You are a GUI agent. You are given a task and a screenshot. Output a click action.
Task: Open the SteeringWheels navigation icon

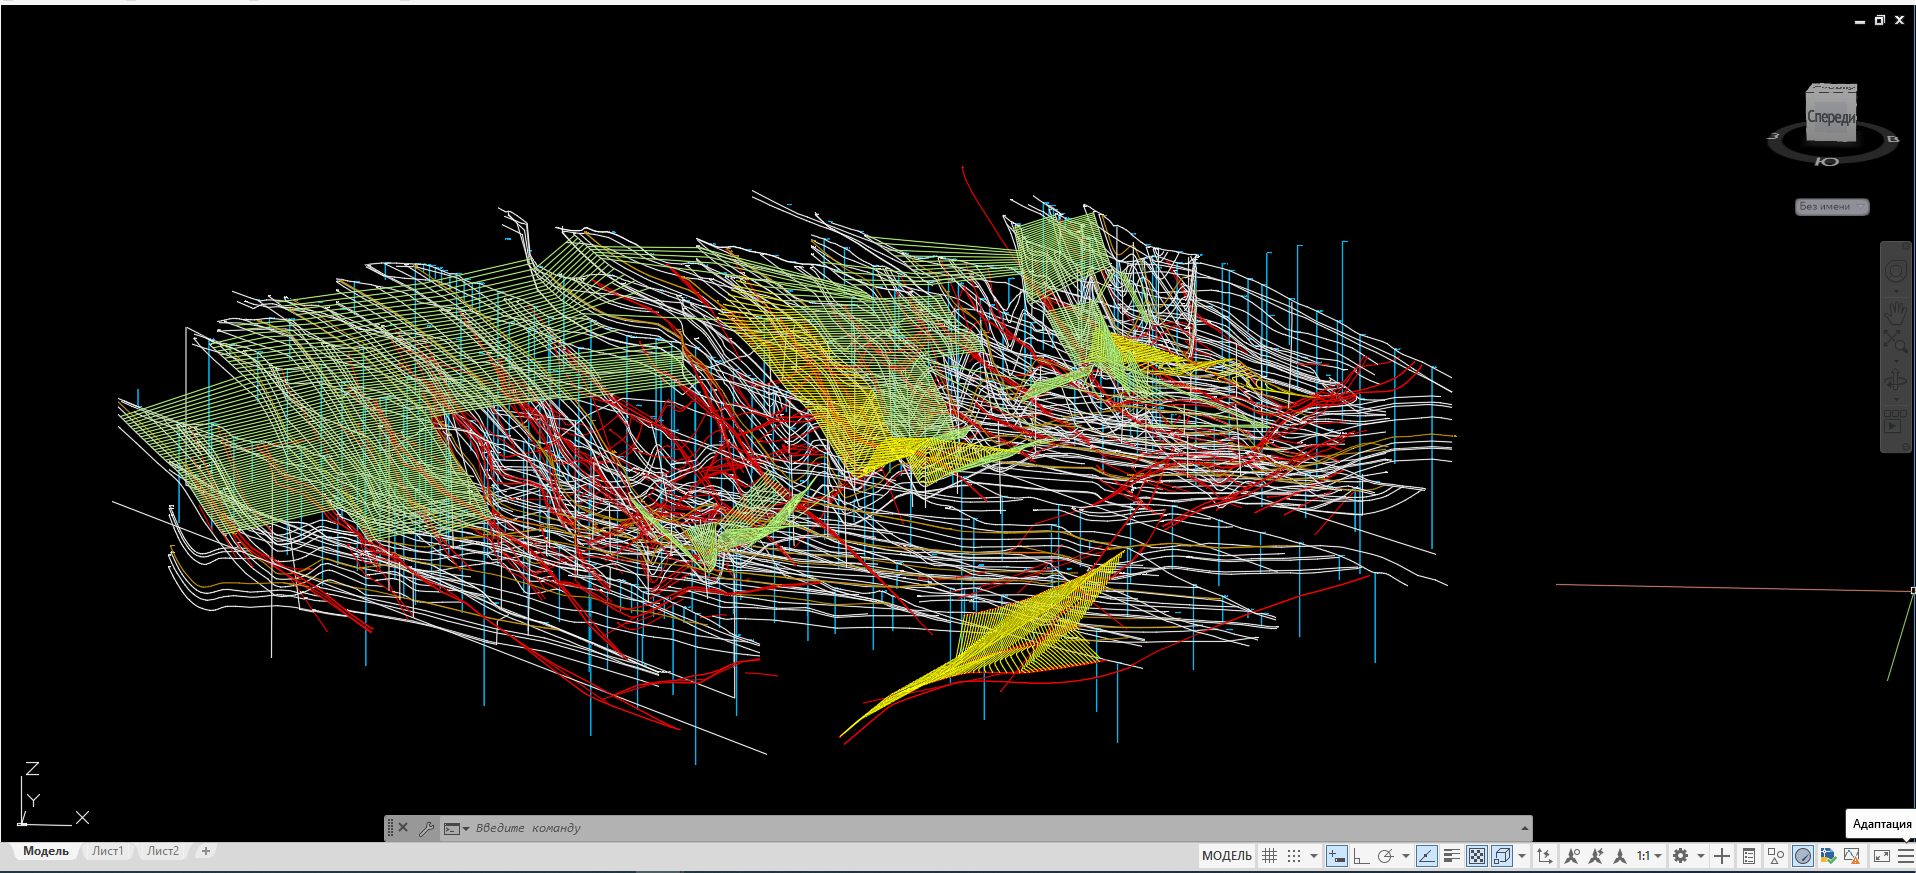tap(1896, 271)
